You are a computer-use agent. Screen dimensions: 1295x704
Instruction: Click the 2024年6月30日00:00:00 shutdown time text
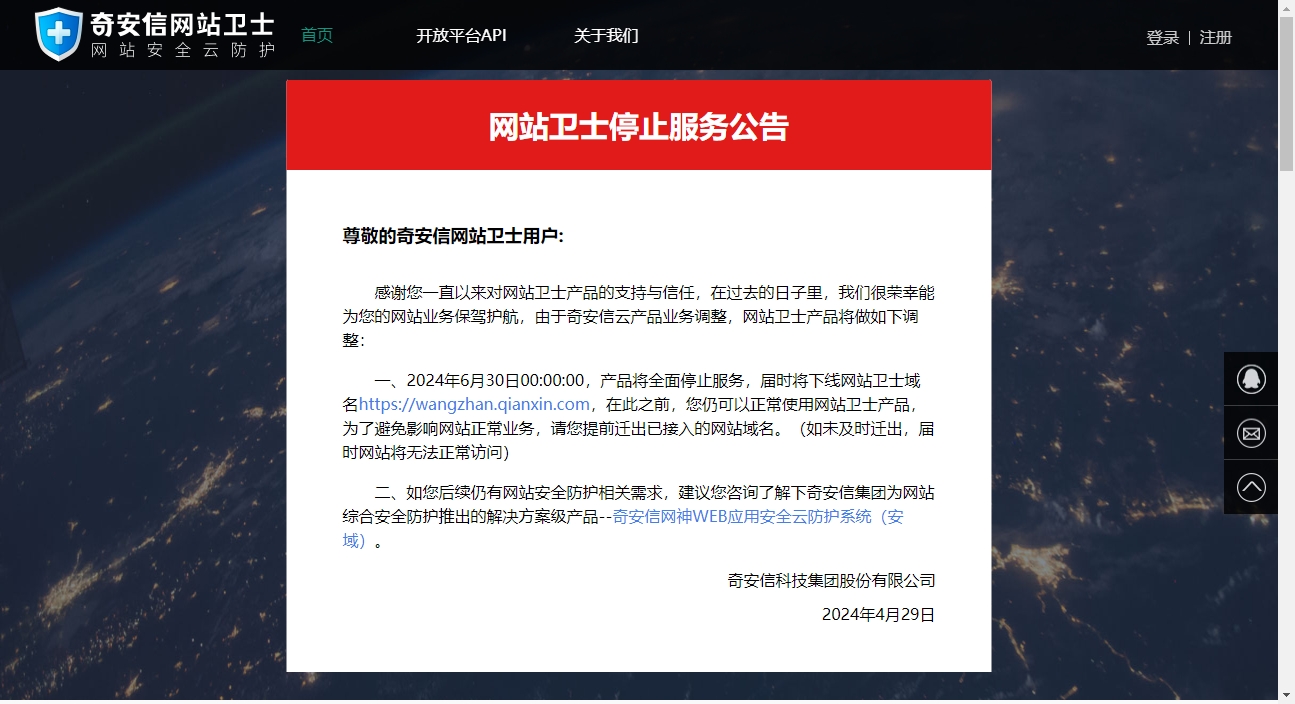click(495, 380)
